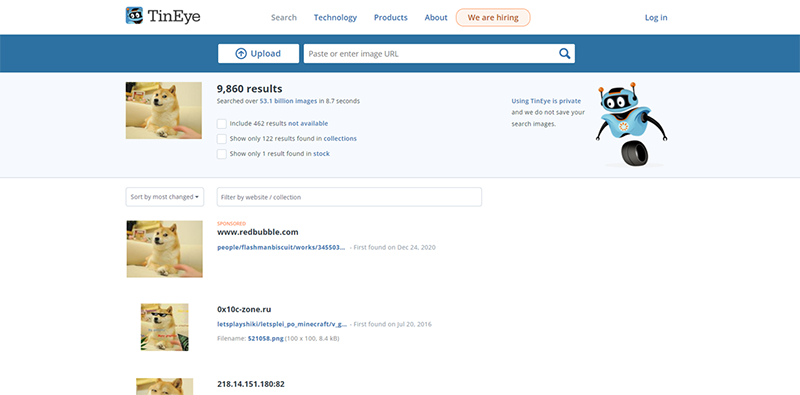800x395 pixels.
Task: Open the Technology menu item
Action: point(335,17)
